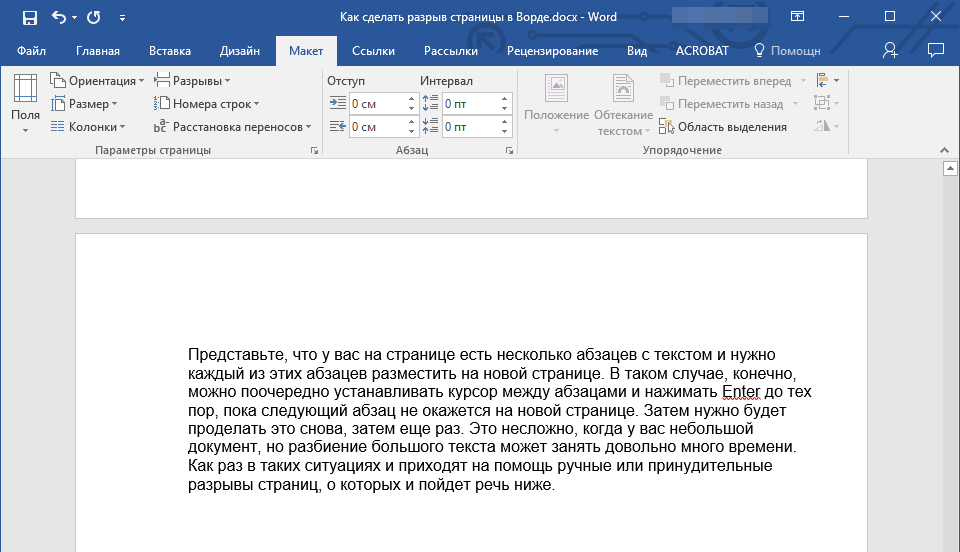960x552 pixels.
Task: Open the comments speech bubble icon
Action: pyautogui.click(x=936, y=50)
